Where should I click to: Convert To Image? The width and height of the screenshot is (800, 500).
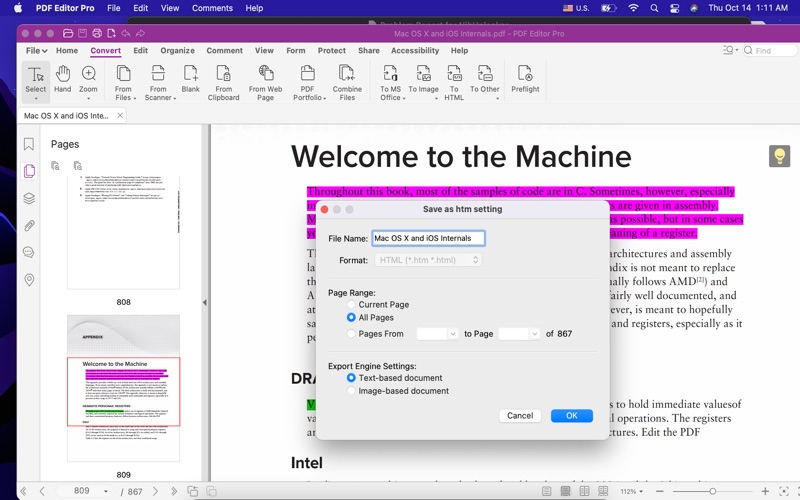[423, 82]
